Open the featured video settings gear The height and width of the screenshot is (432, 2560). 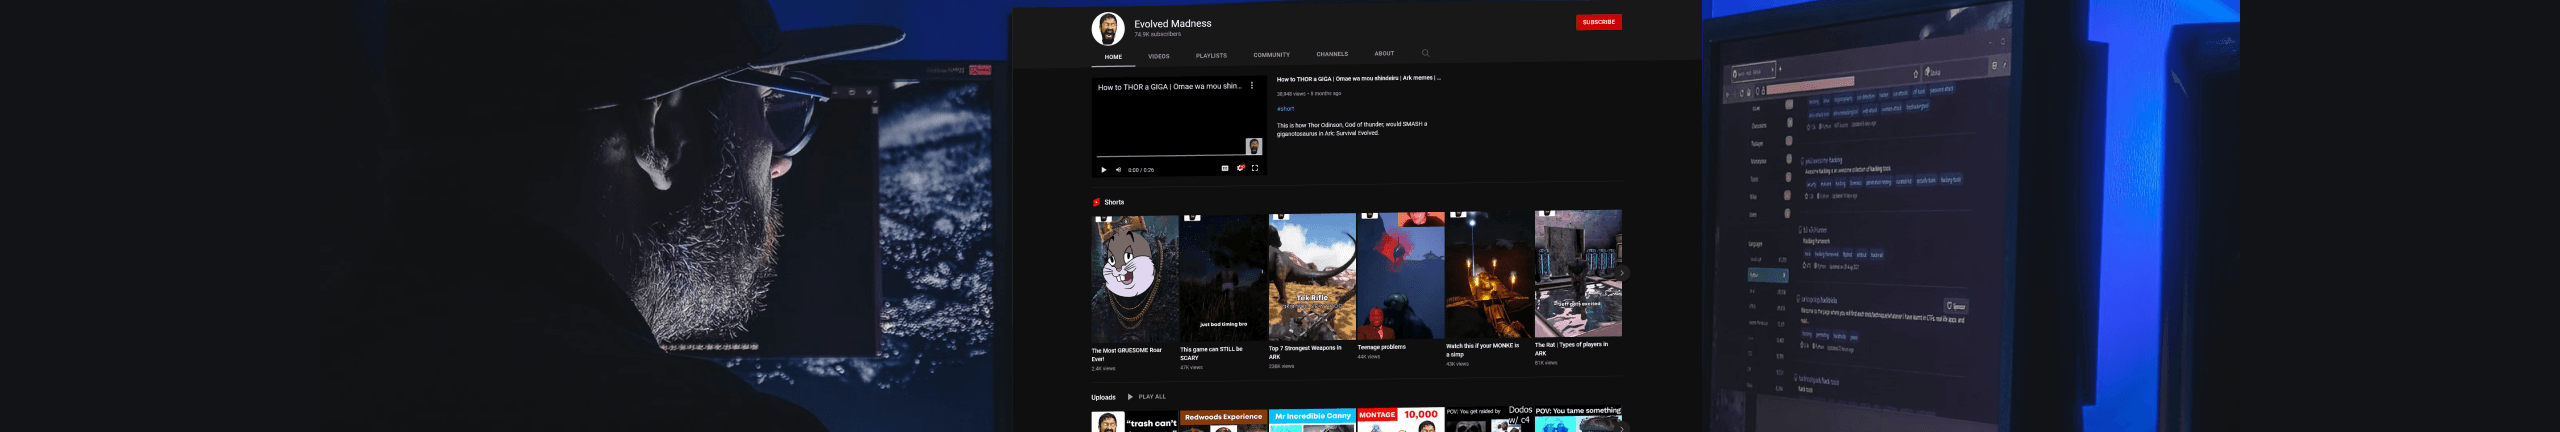coord(1240,168)
